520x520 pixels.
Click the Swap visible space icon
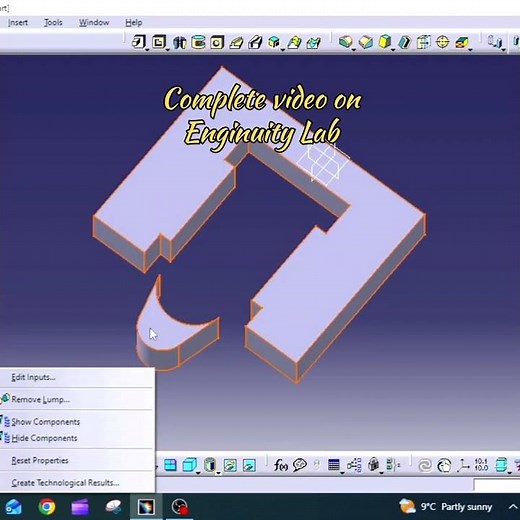pos(249,465)
